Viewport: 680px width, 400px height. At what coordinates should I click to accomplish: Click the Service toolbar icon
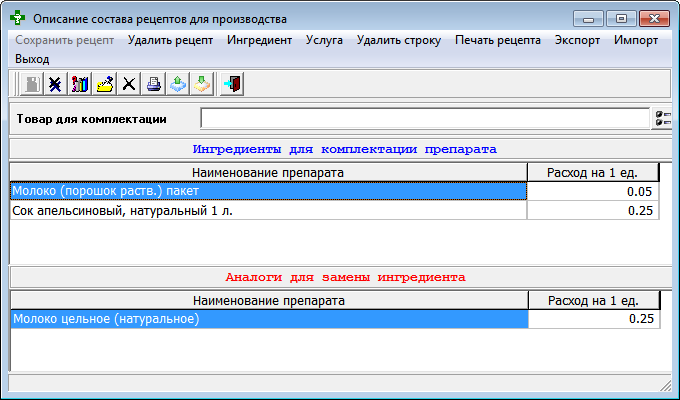[105, 84]
